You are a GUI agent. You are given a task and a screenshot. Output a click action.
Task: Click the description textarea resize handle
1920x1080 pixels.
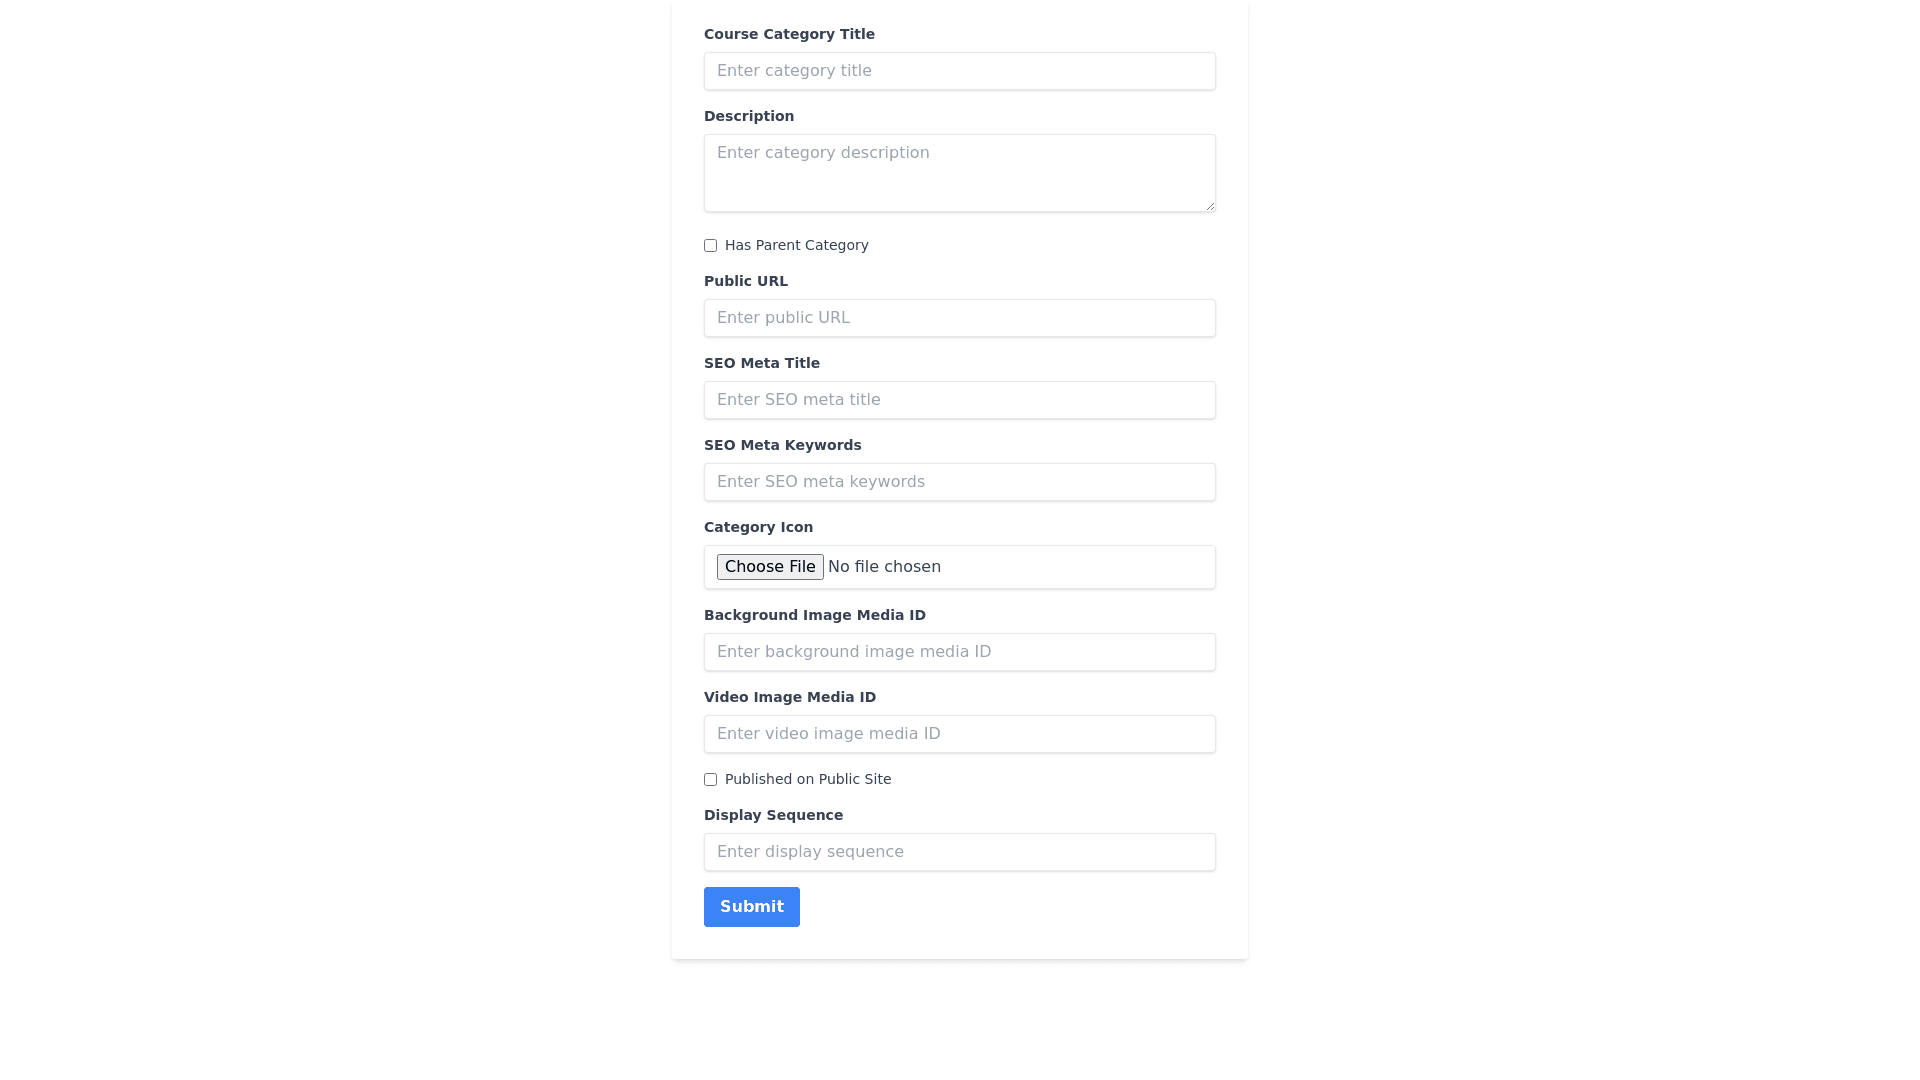(x=1209, y=205)
